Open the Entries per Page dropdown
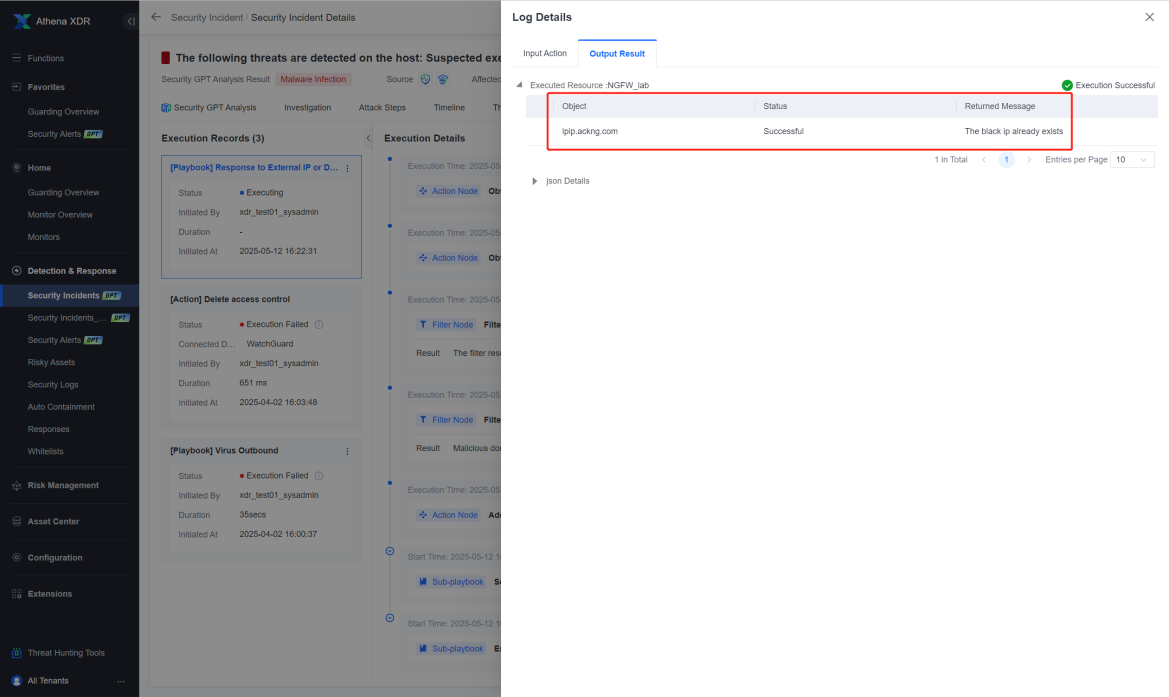Image resolution: width=1169 pixels, height=697 pixels. click(x=1132, y=160)
